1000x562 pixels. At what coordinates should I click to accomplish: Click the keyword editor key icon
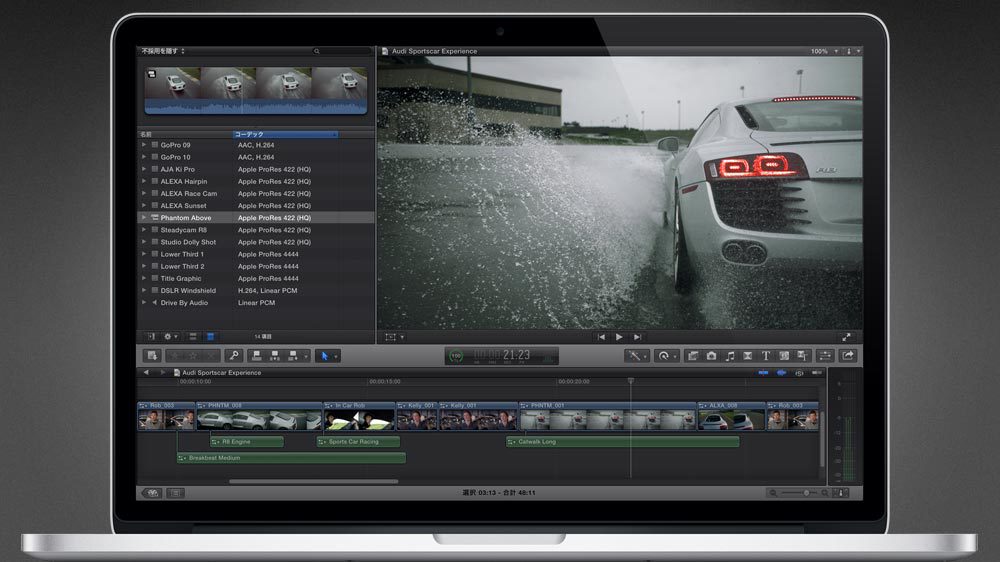(x=234, y=355)
